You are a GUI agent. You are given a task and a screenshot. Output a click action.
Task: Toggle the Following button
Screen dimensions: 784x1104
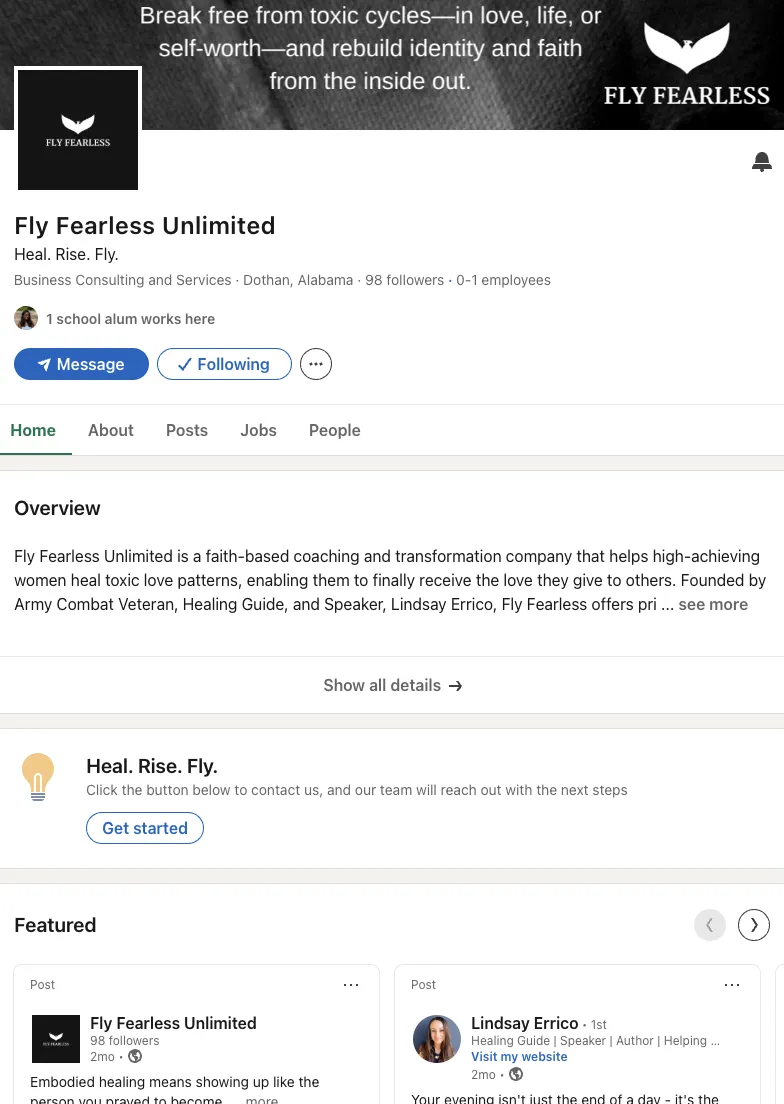point(224,365)
